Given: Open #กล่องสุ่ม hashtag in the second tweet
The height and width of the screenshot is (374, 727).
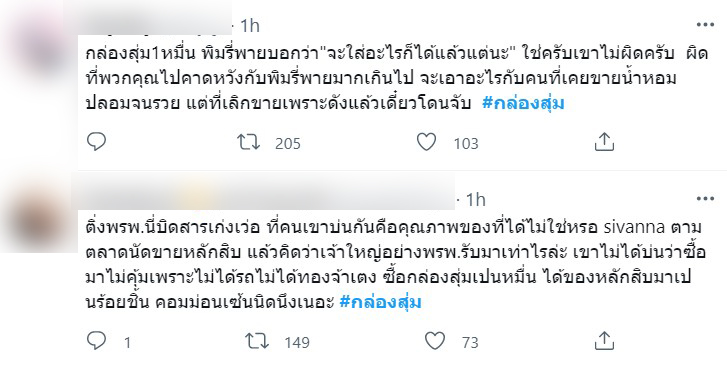Looking at the screenshot, I should coord(380,302).
